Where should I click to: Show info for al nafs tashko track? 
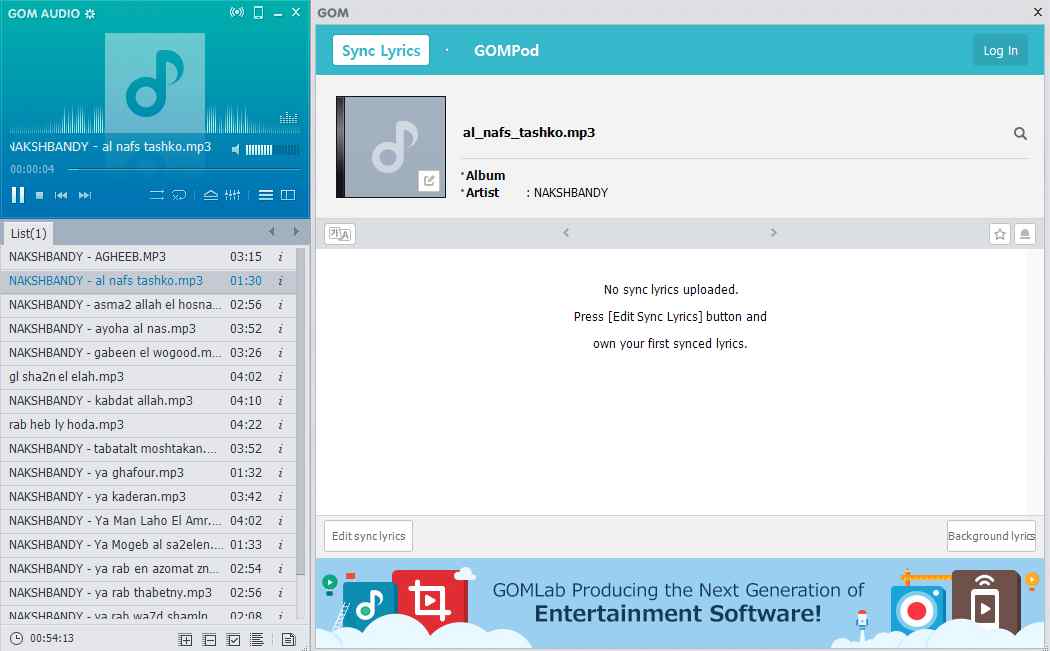[281, 281]
